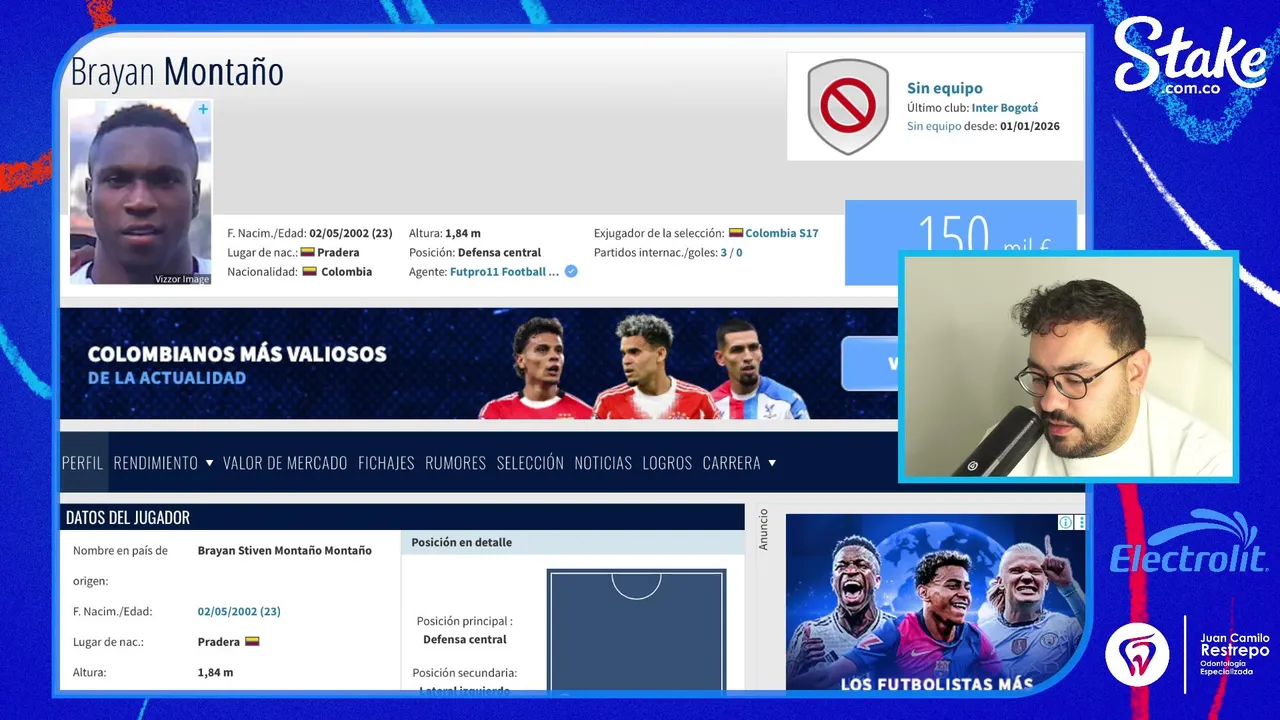Click the Colombia flag beside Nacionalidad

click(x=310, y=271)
